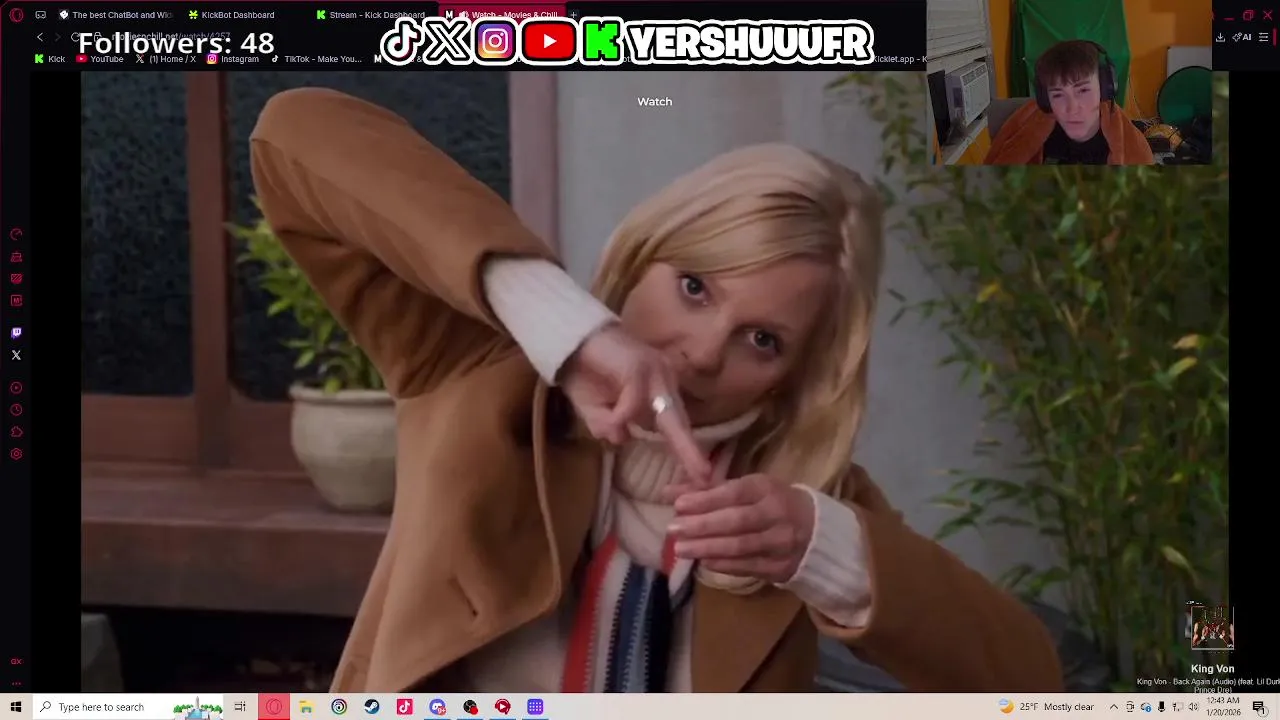Open the AI assistant icon in toolbar
Screen dimensions: 1280x720
(x=1243, y=37)
